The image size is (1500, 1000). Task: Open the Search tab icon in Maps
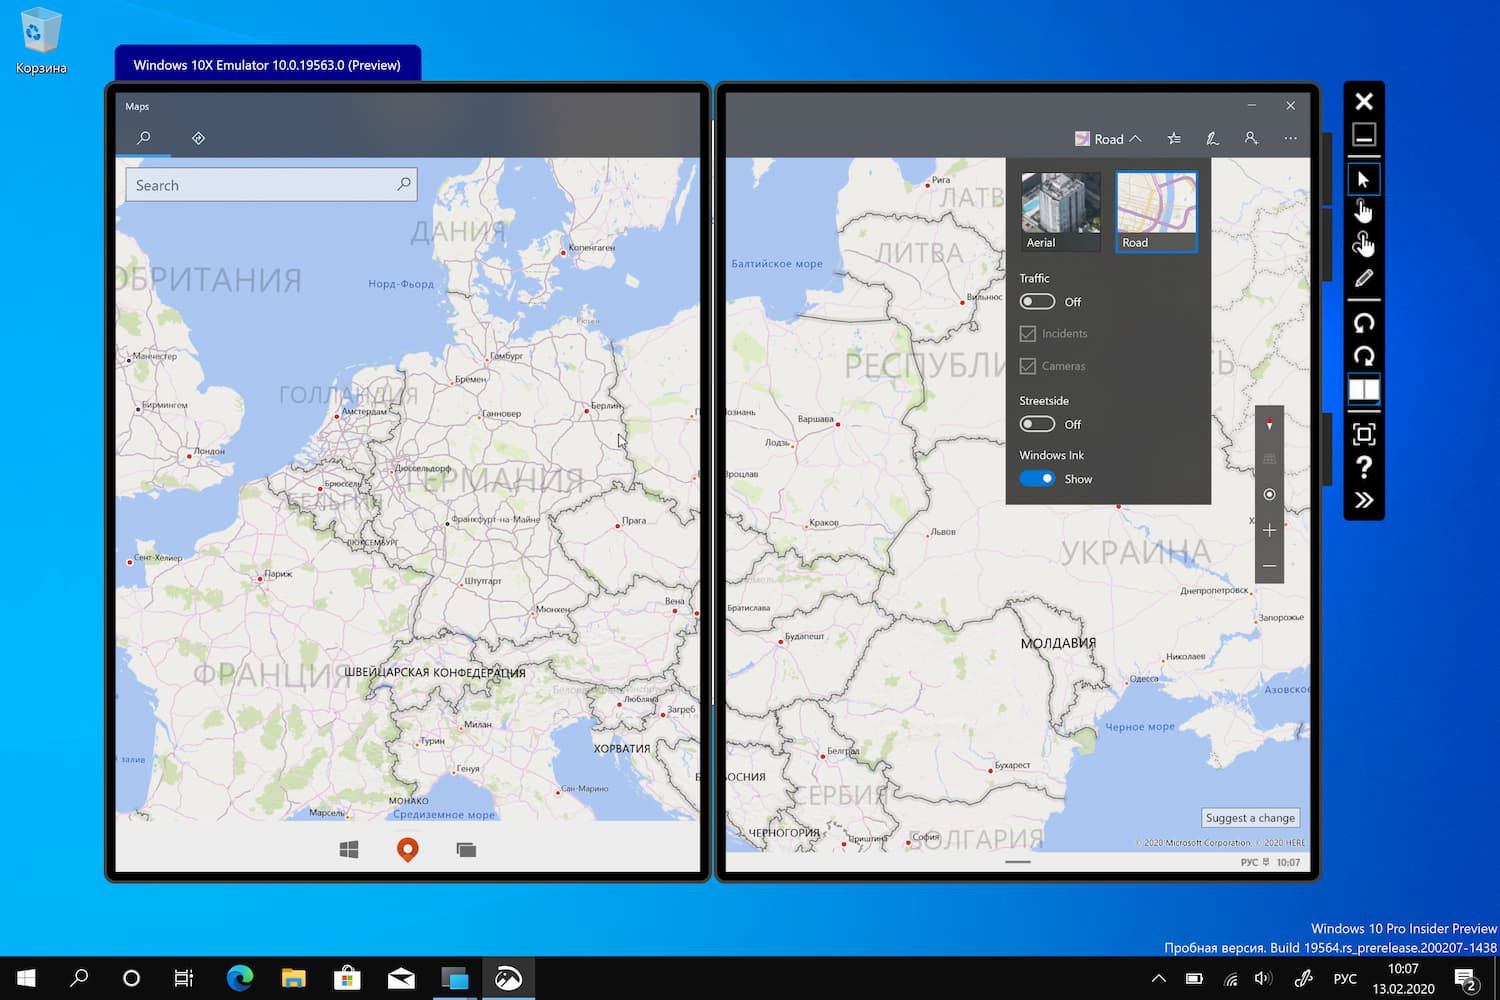click(x=144, y=138)
